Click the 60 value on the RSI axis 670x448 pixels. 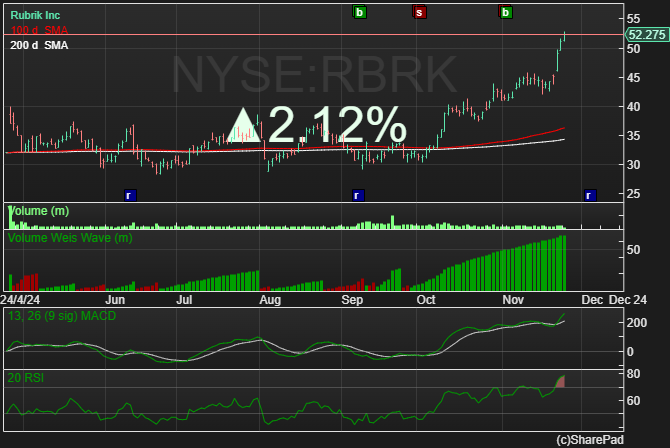(633, 401)
